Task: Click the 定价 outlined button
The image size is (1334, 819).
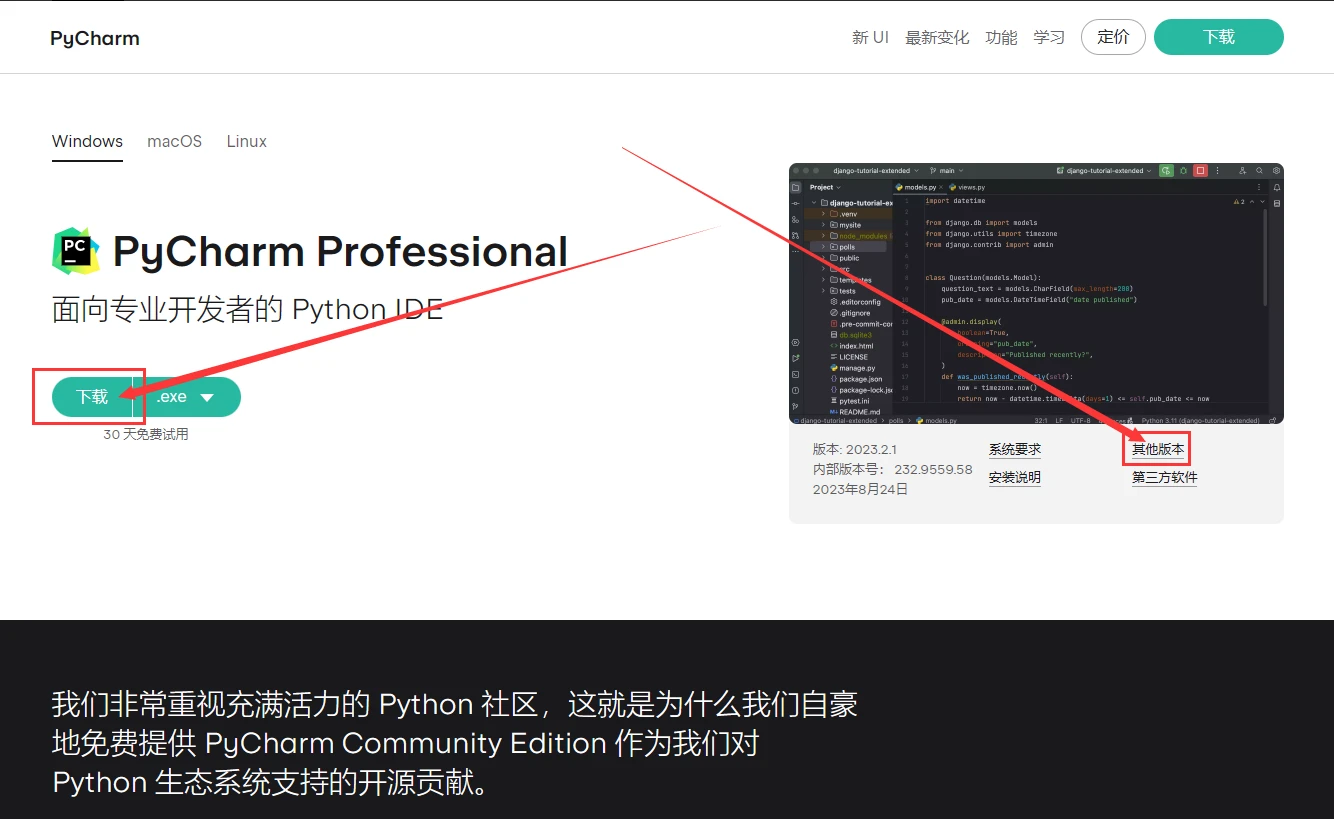Action: tap(1113, 37)
